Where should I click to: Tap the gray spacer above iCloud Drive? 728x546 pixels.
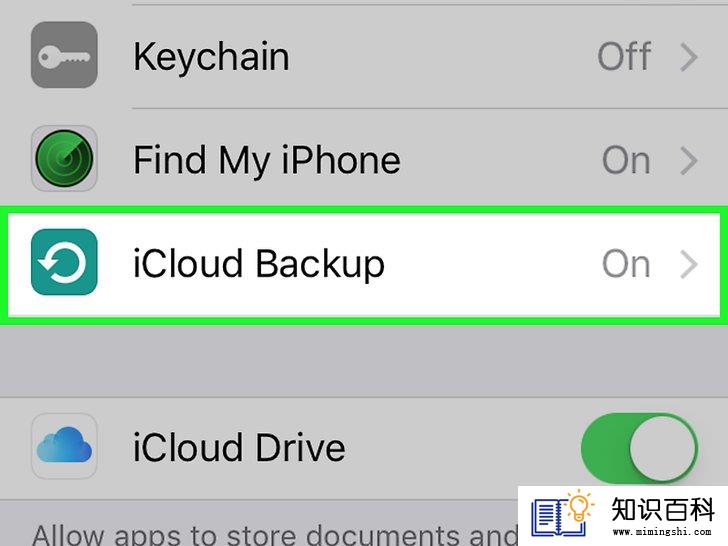pos(364,361)
